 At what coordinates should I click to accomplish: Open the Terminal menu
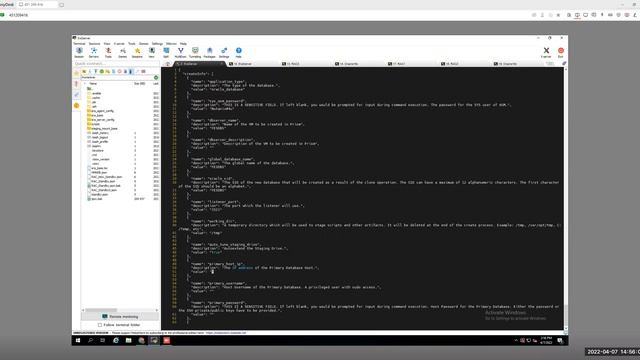click(79, 44)
